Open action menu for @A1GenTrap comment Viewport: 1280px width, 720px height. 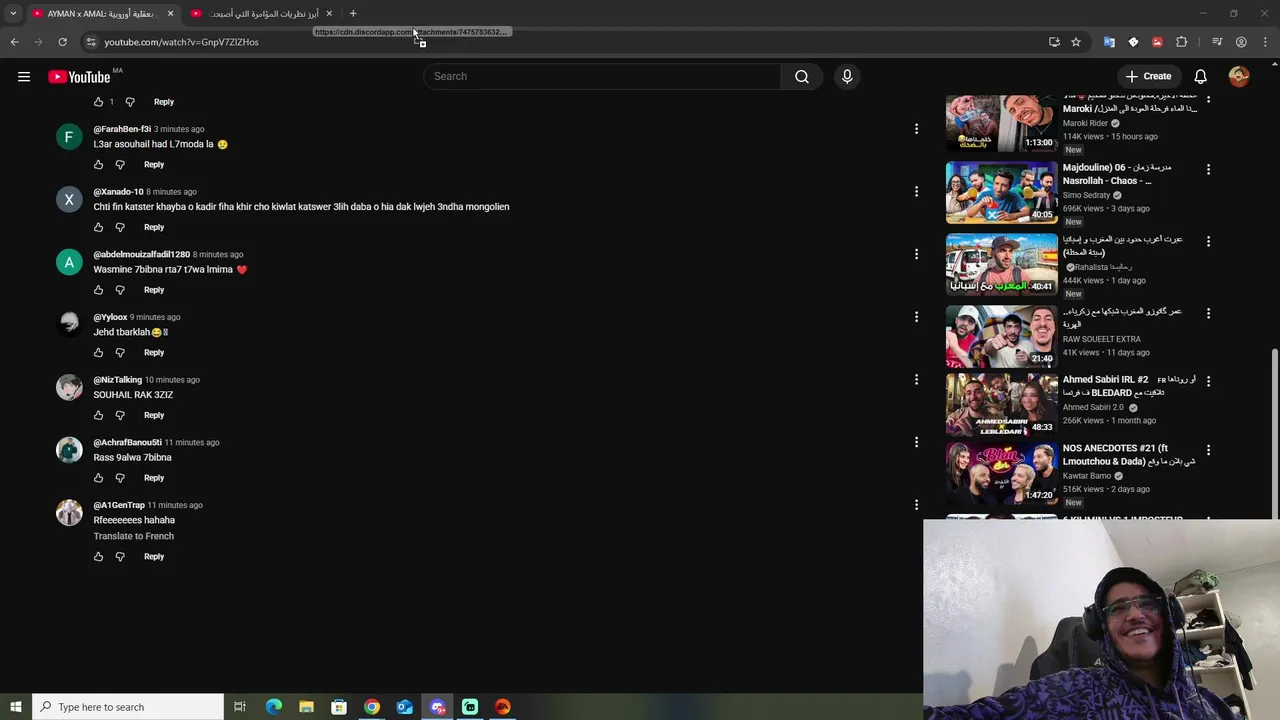(916, 505)
